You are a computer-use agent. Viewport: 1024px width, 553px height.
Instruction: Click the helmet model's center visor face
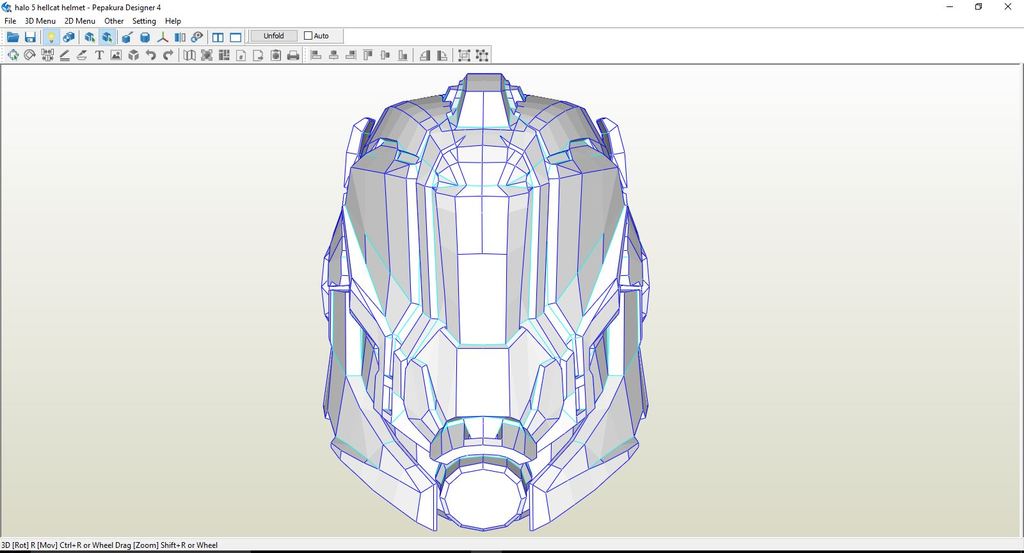(x=483, y=300)
